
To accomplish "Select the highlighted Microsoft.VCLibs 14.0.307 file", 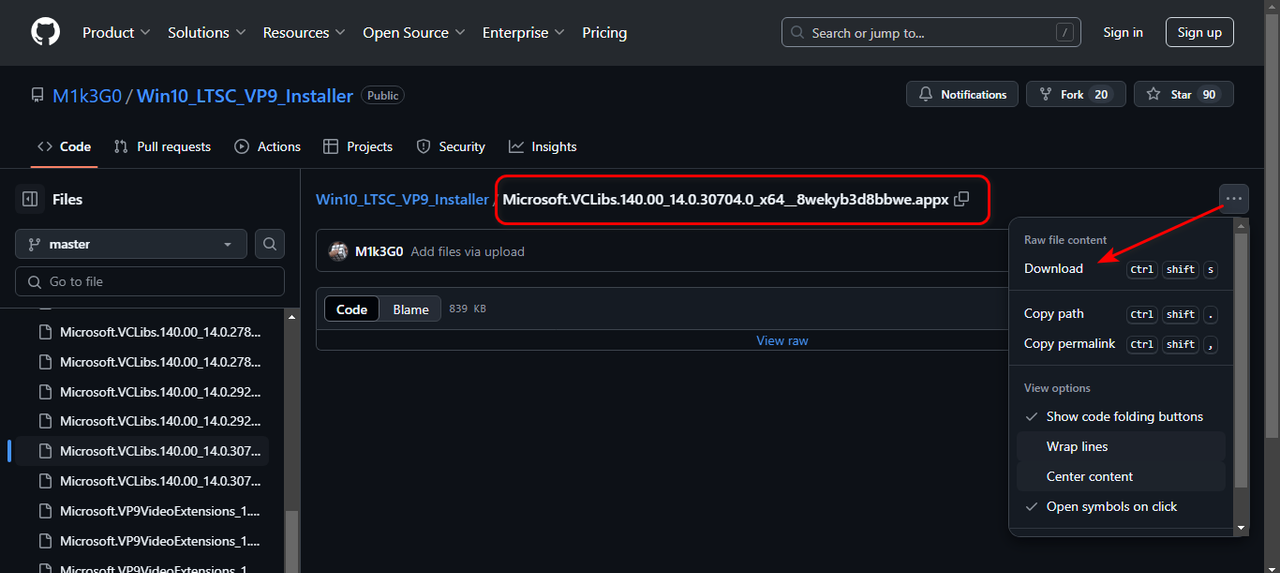I will point(142,451).
